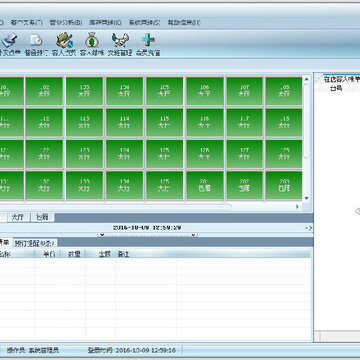Image resolution: width=360 pixels, height=360 pixels.
Task: Pick table tile 126 大厅
Action: [x=205, y=154]
